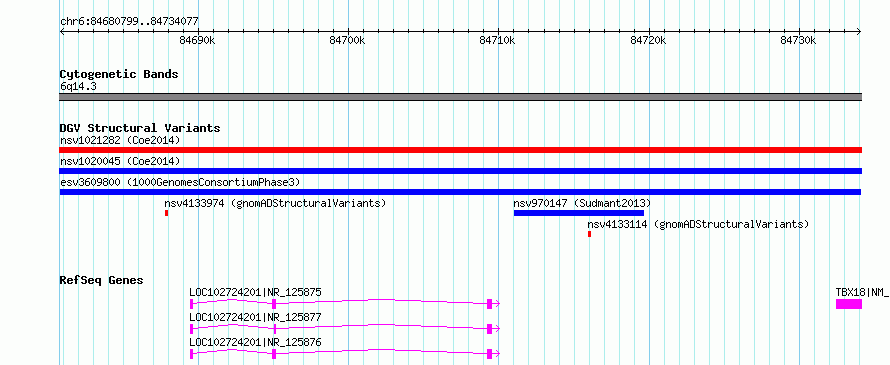Click the TBX18 gene exon block
Image resolution: width=890 pixels, height=365 pixels.
click(x=849, y=304)
